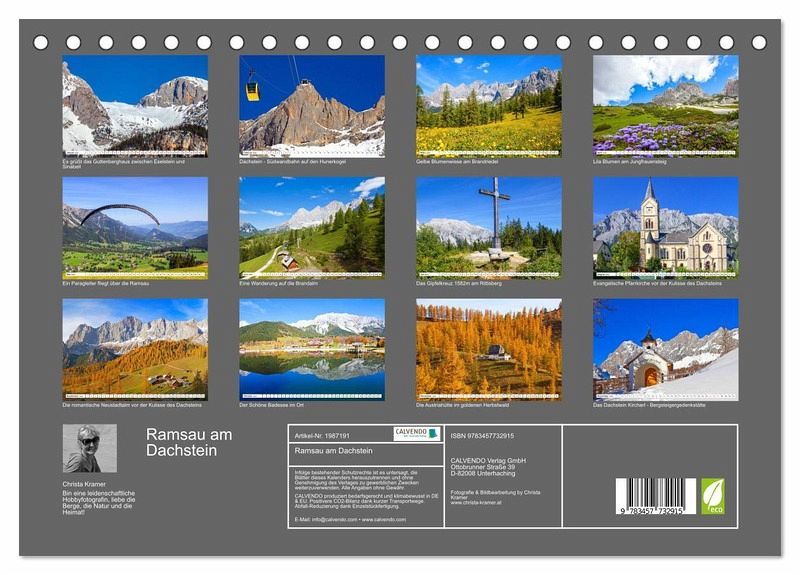Screen dimensions: 800x575
Task: Click the 'CALVENDO Verlag GmbH' address block
Action: (x=488, y=467)
